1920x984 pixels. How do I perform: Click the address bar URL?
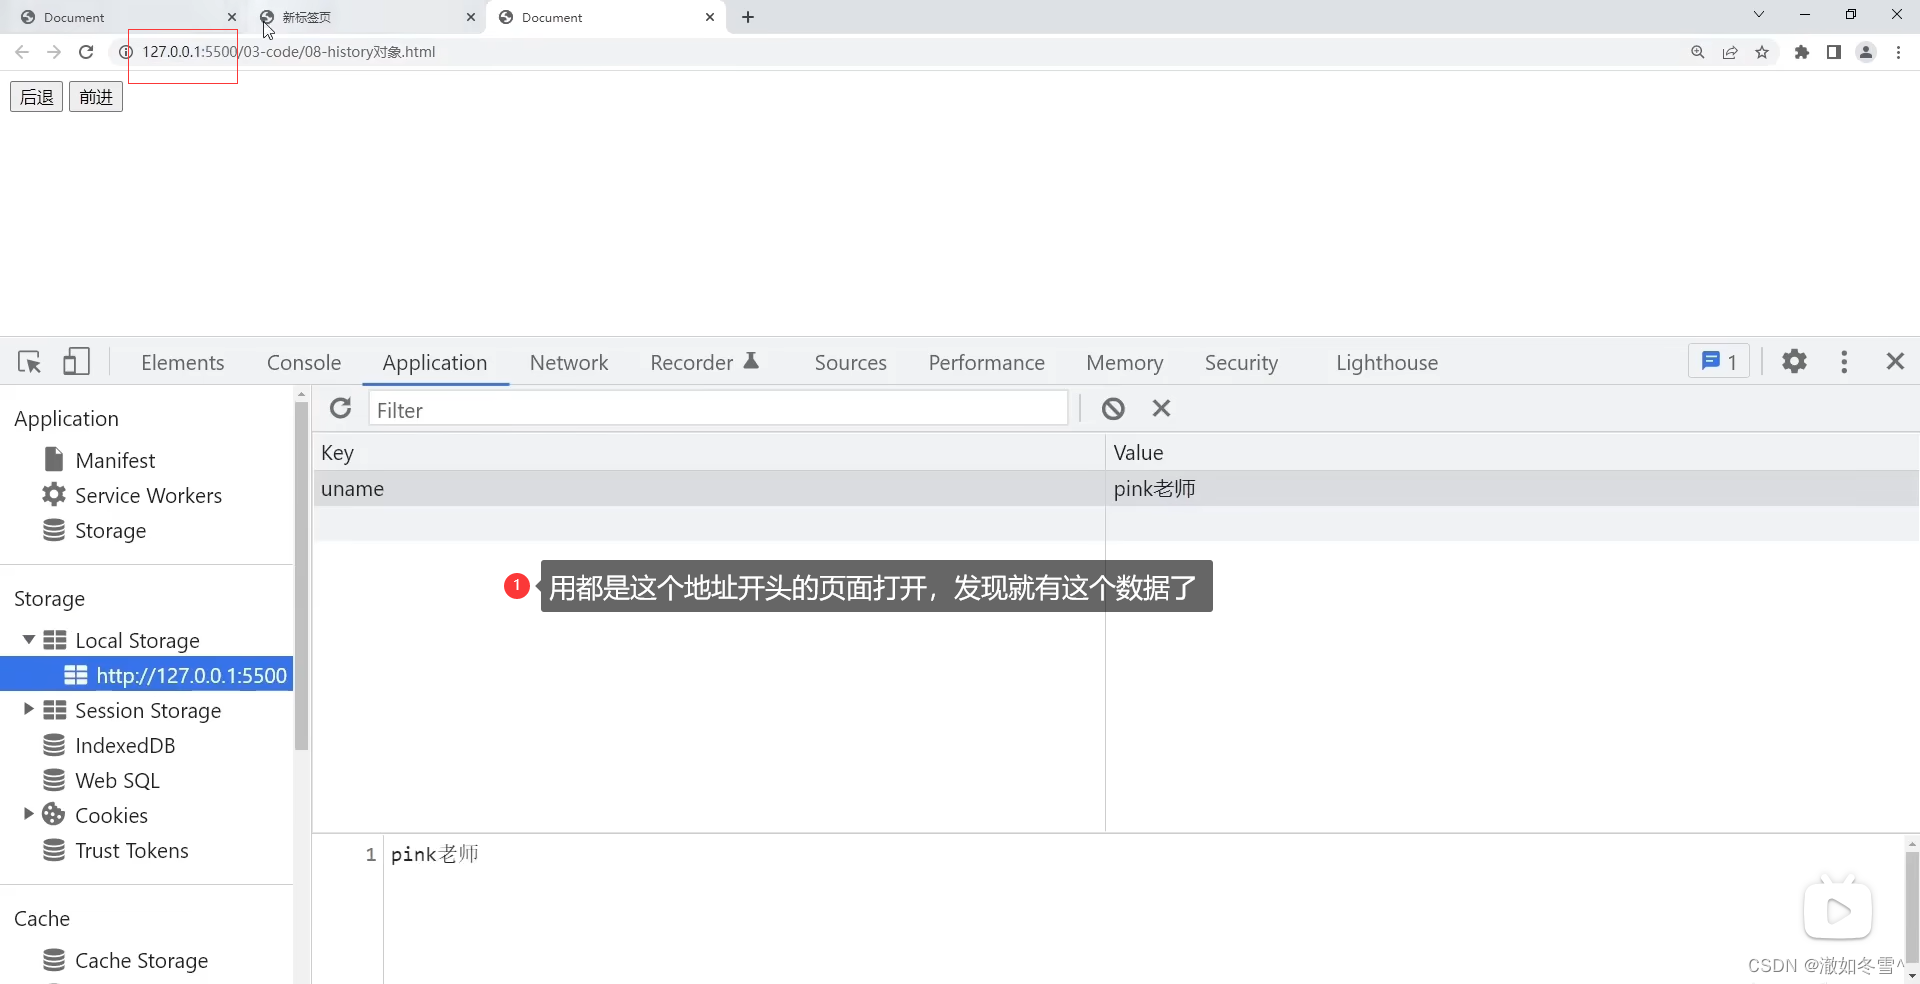coord(289,52)
